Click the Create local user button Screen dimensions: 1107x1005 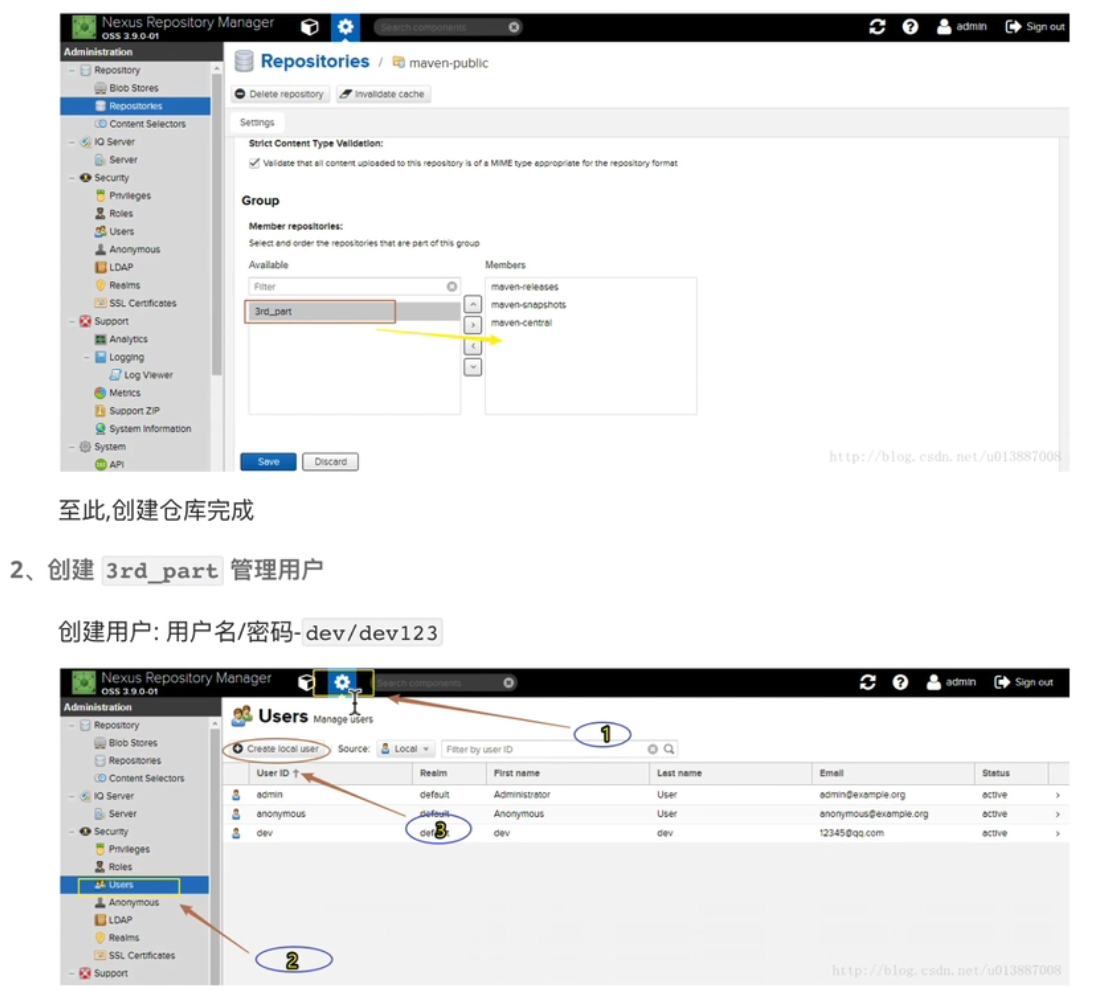276,749
